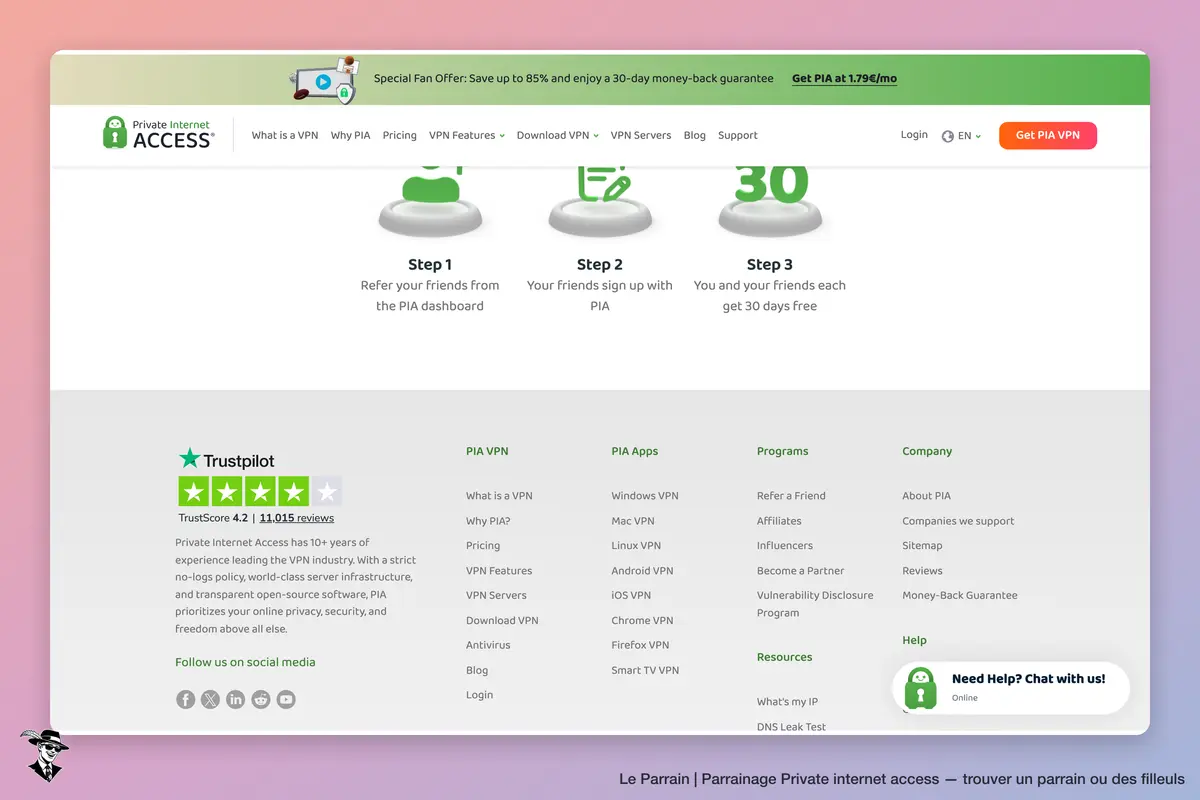Image resolution: width=1200 pixels, height=800 pixels.
Task: Expand the Download VPN dropdown menu
Action: point(557,135)
